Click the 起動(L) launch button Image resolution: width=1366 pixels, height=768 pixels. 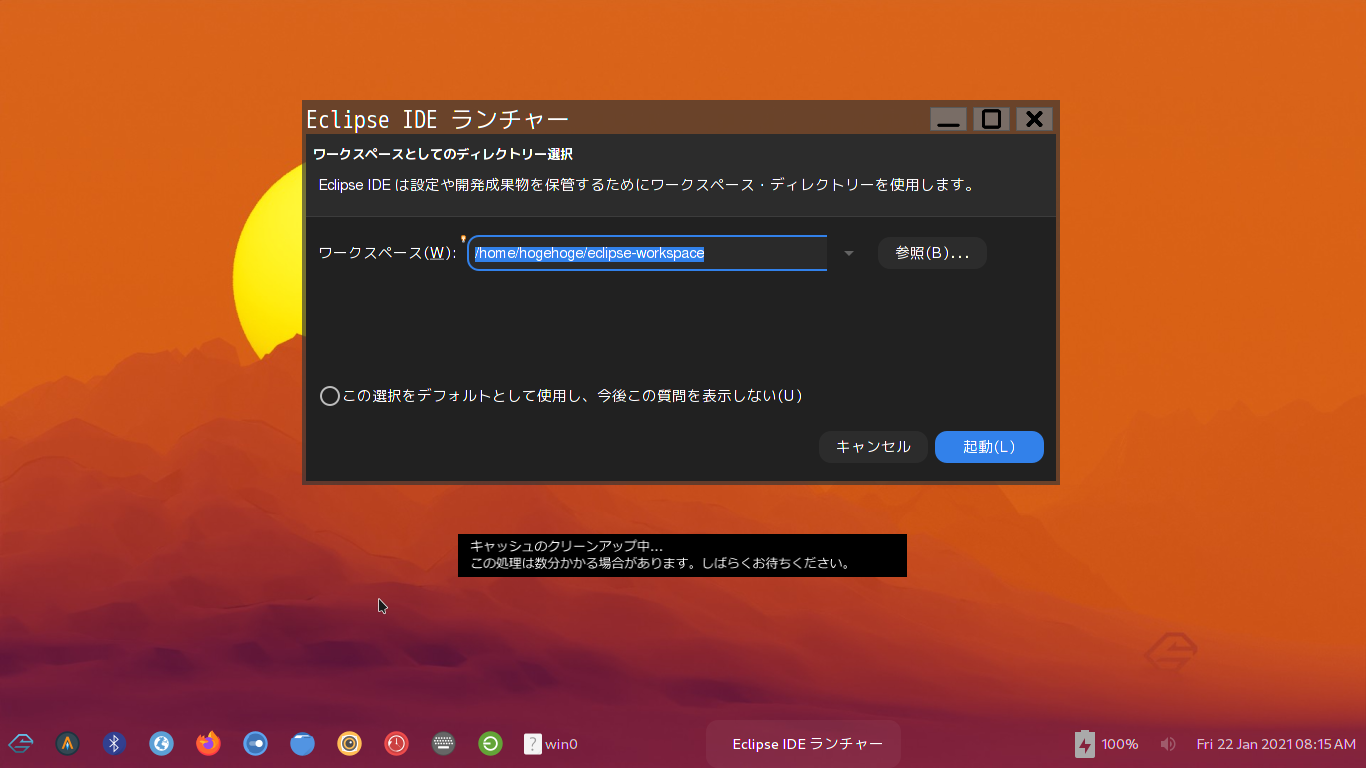[x=989, y=447]
